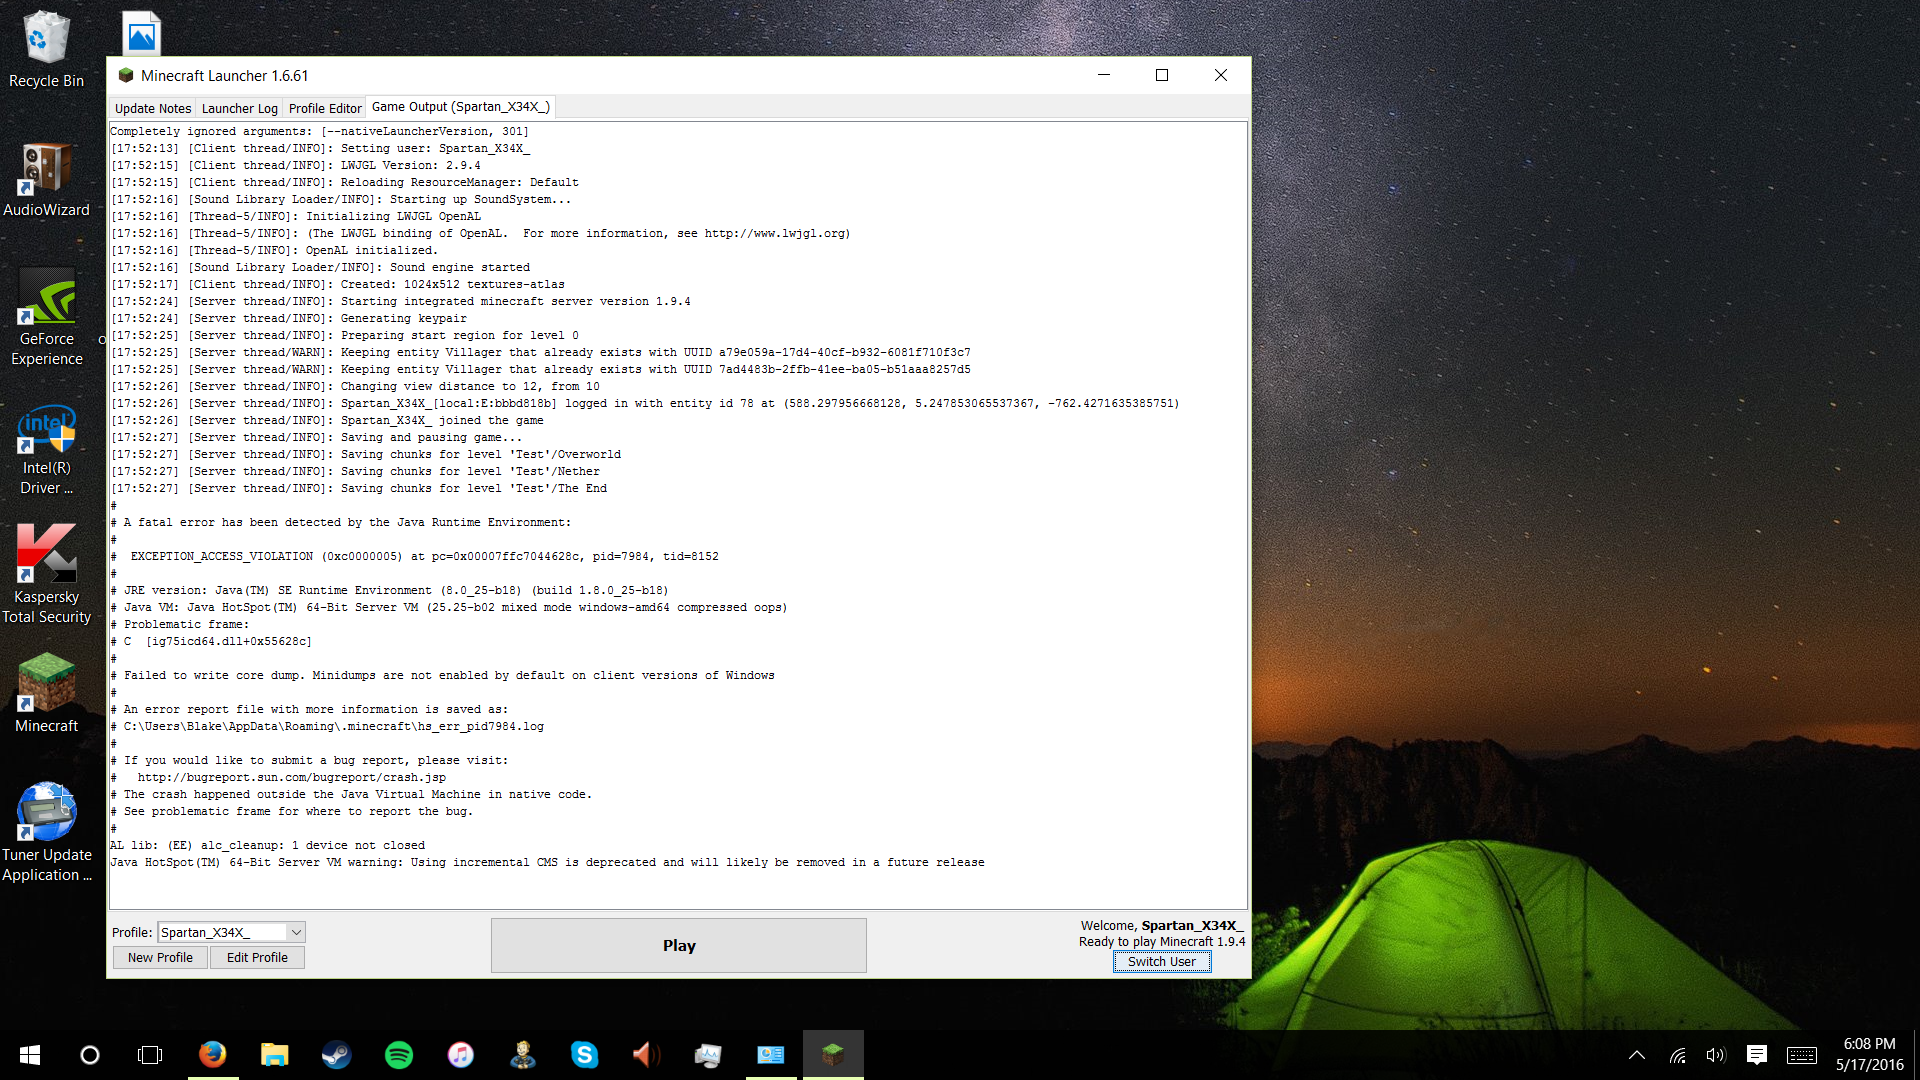This screenshot has width=1920, height=1080.
Task: Open Spotify from the taskbar
Action: click(x=398, y=1054)
